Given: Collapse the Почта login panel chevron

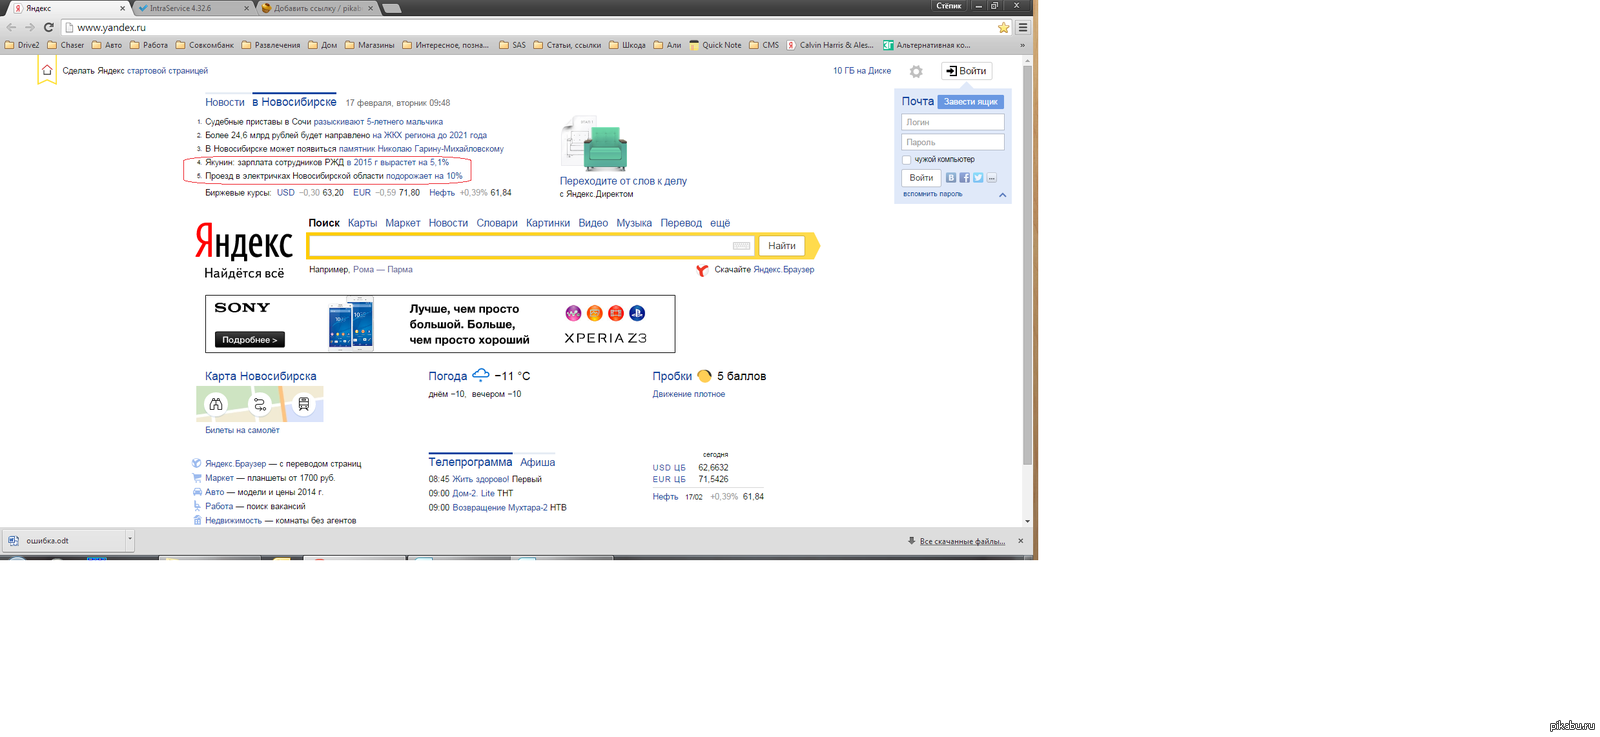Looking at the screenshot, I should point(1002,195).
